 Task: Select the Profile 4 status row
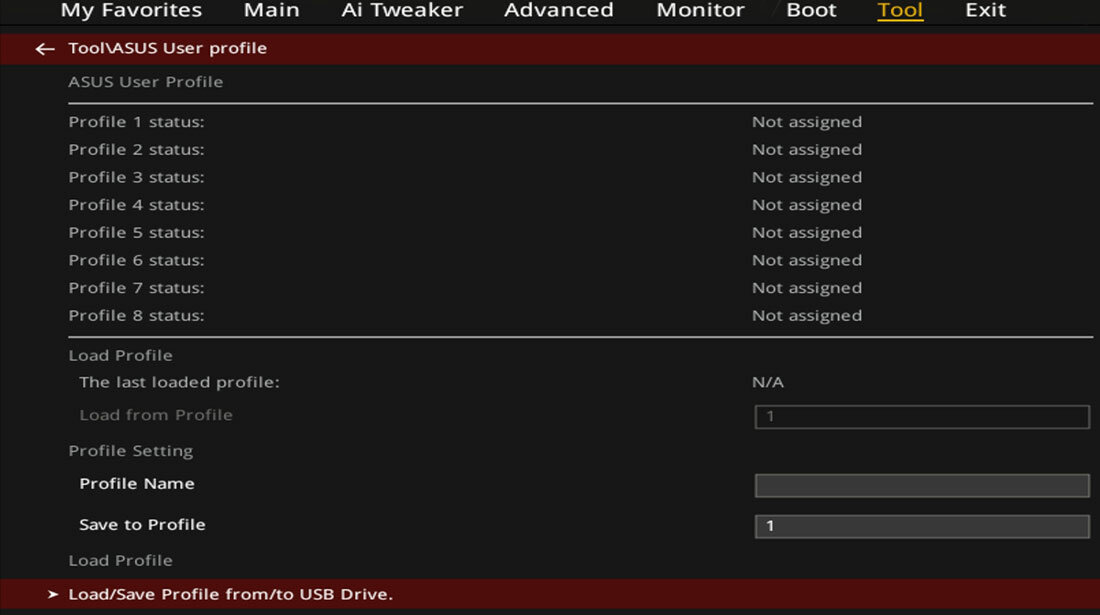click(x=580, y=205)
